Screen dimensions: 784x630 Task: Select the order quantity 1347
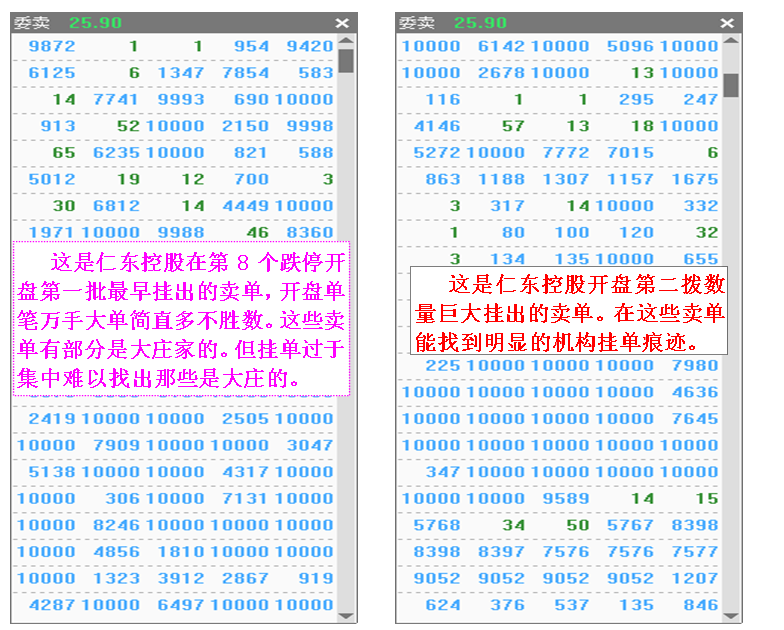pyautogui.click(x=181, y=73)
